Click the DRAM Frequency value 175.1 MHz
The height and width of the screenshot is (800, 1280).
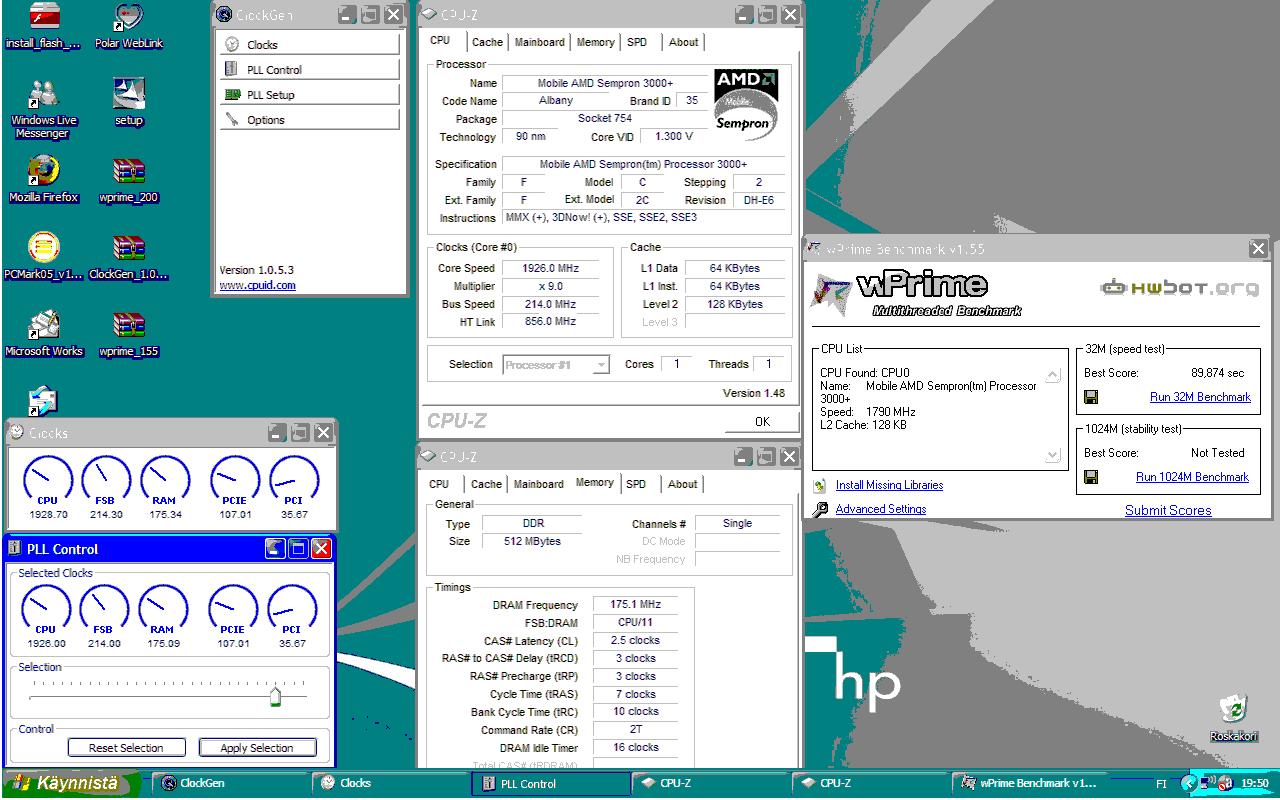pos(635,605)
